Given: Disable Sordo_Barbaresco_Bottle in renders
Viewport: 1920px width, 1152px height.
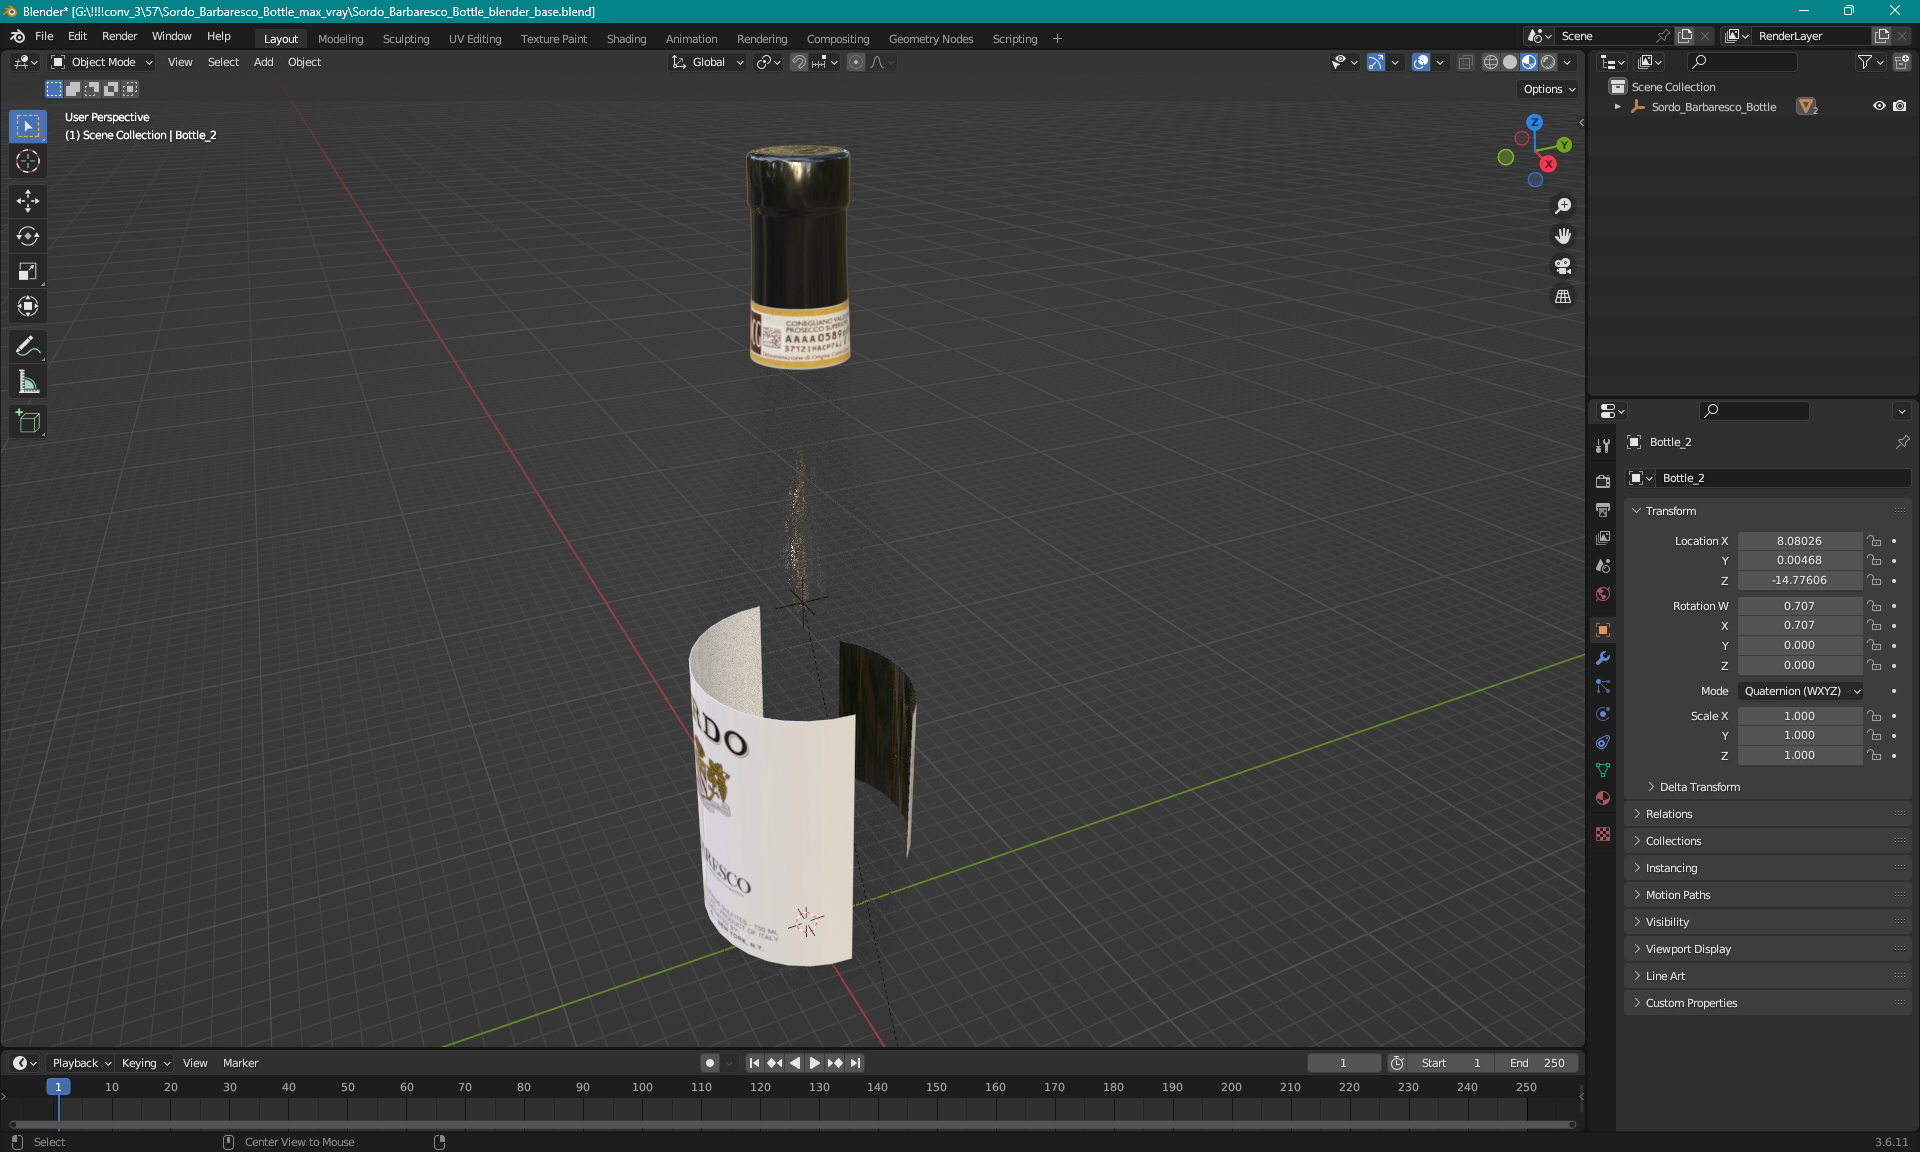Looking at the screenshot, I should pos(1900,106).
